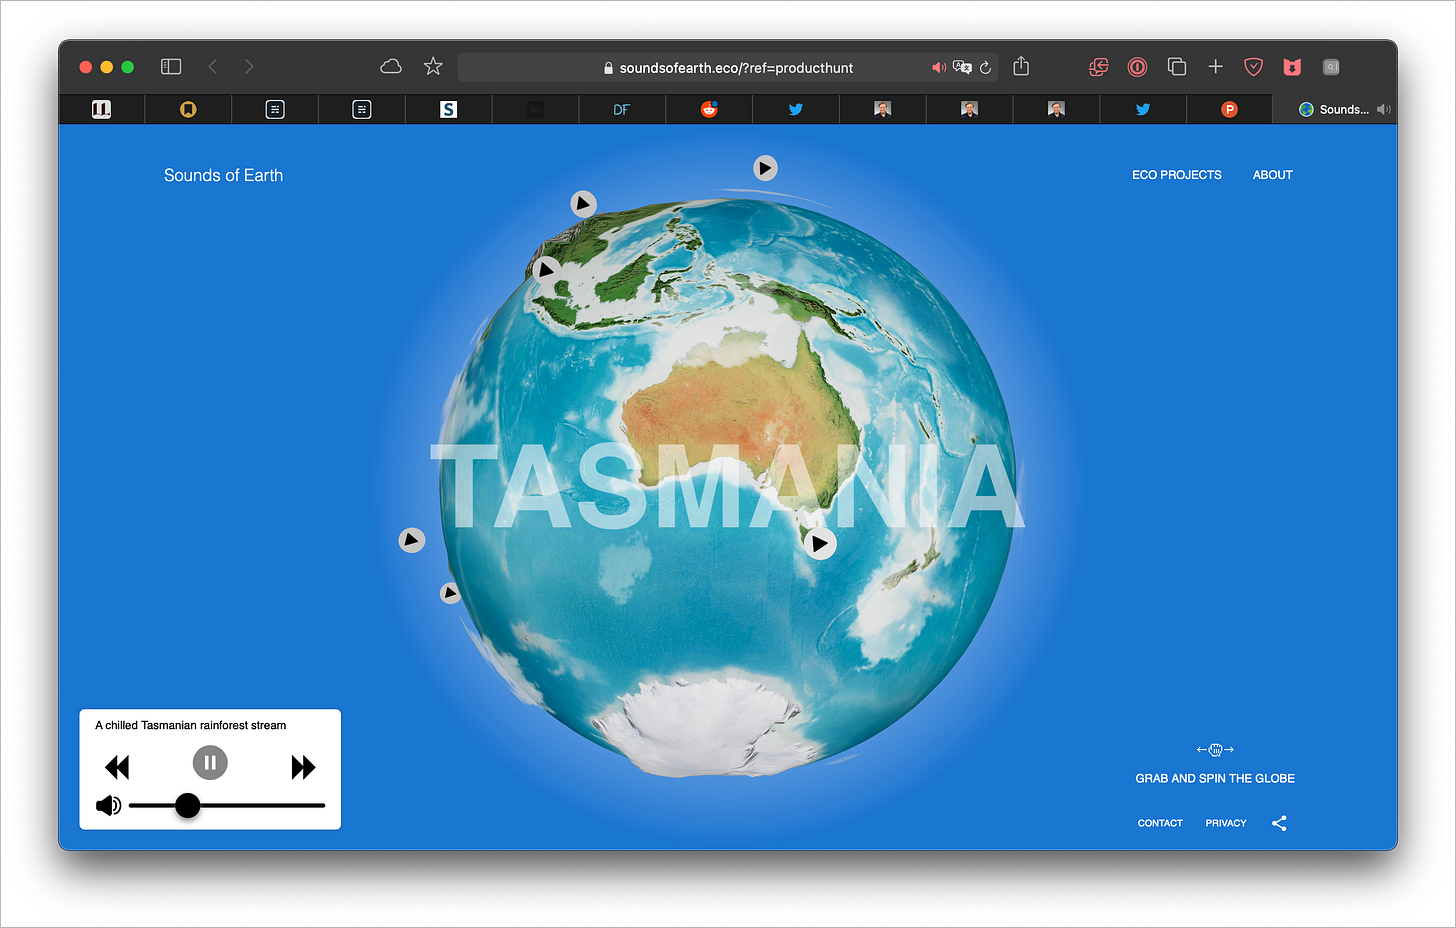Image resolution: width=1456 pixels, height=928 pixels.
Task: Mute the player with the volume speaker icon
Action: click(x=108, y=805)
